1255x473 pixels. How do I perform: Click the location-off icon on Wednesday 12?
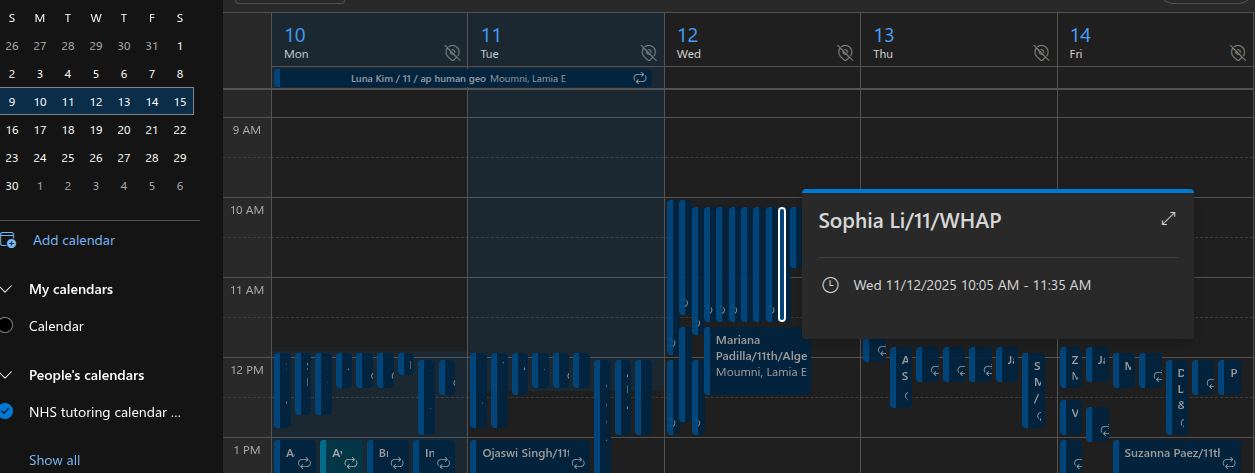[845, 51]
